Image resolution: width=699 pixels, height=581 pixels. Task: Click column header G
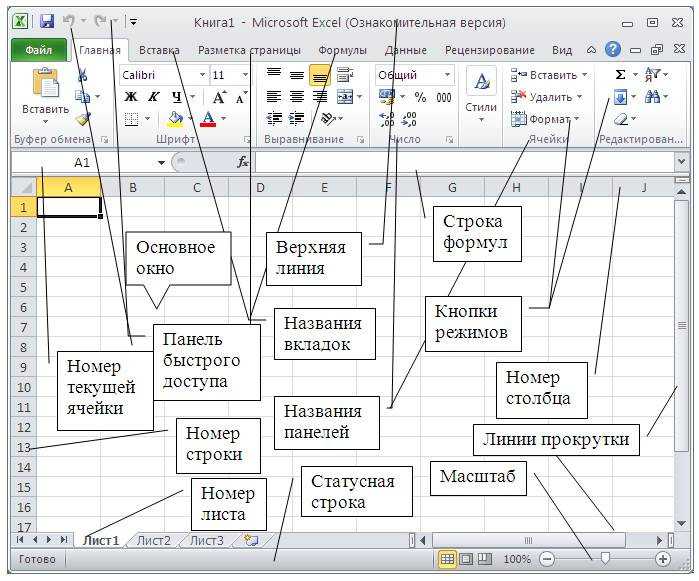452,187
